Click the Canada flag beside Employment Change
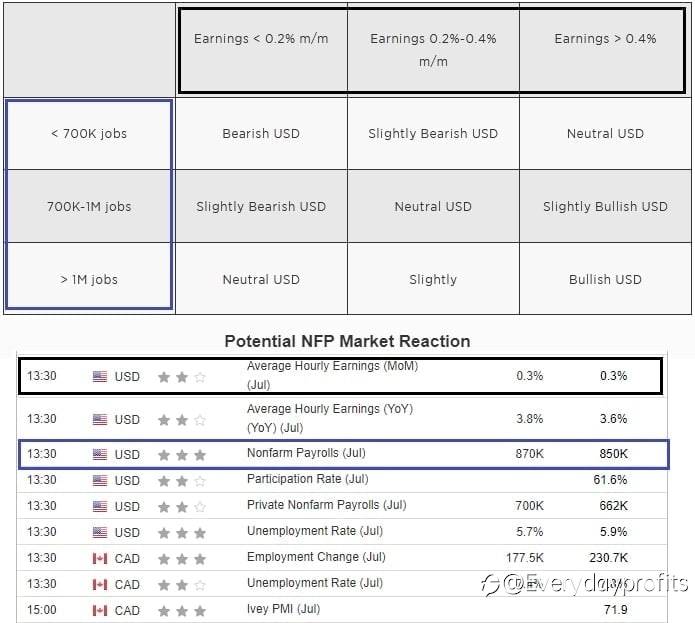The image size is (695, 623). pos(100,558)
